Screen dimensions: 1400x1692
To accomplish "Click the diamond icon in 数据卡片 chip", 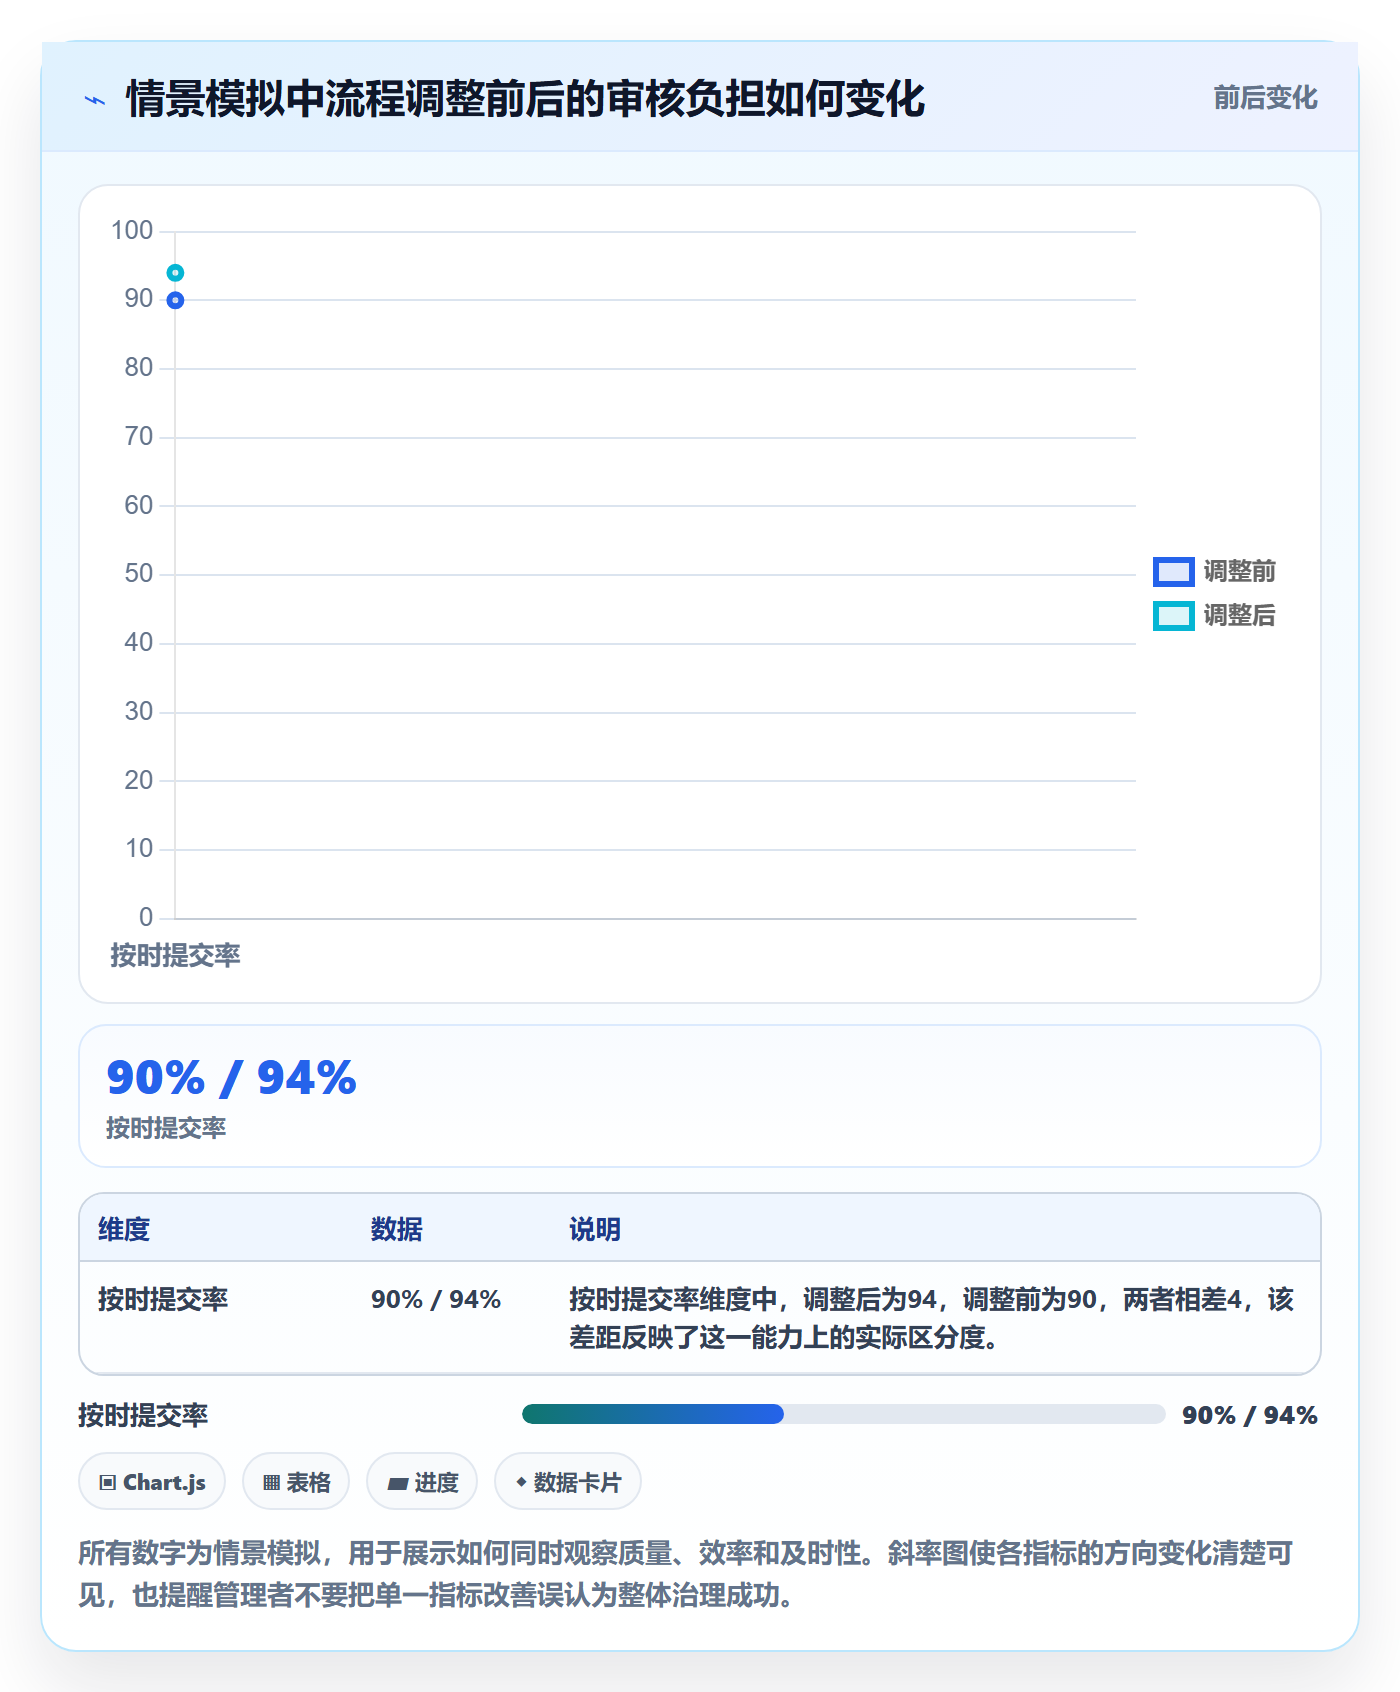I will (x=521, y=1482).
